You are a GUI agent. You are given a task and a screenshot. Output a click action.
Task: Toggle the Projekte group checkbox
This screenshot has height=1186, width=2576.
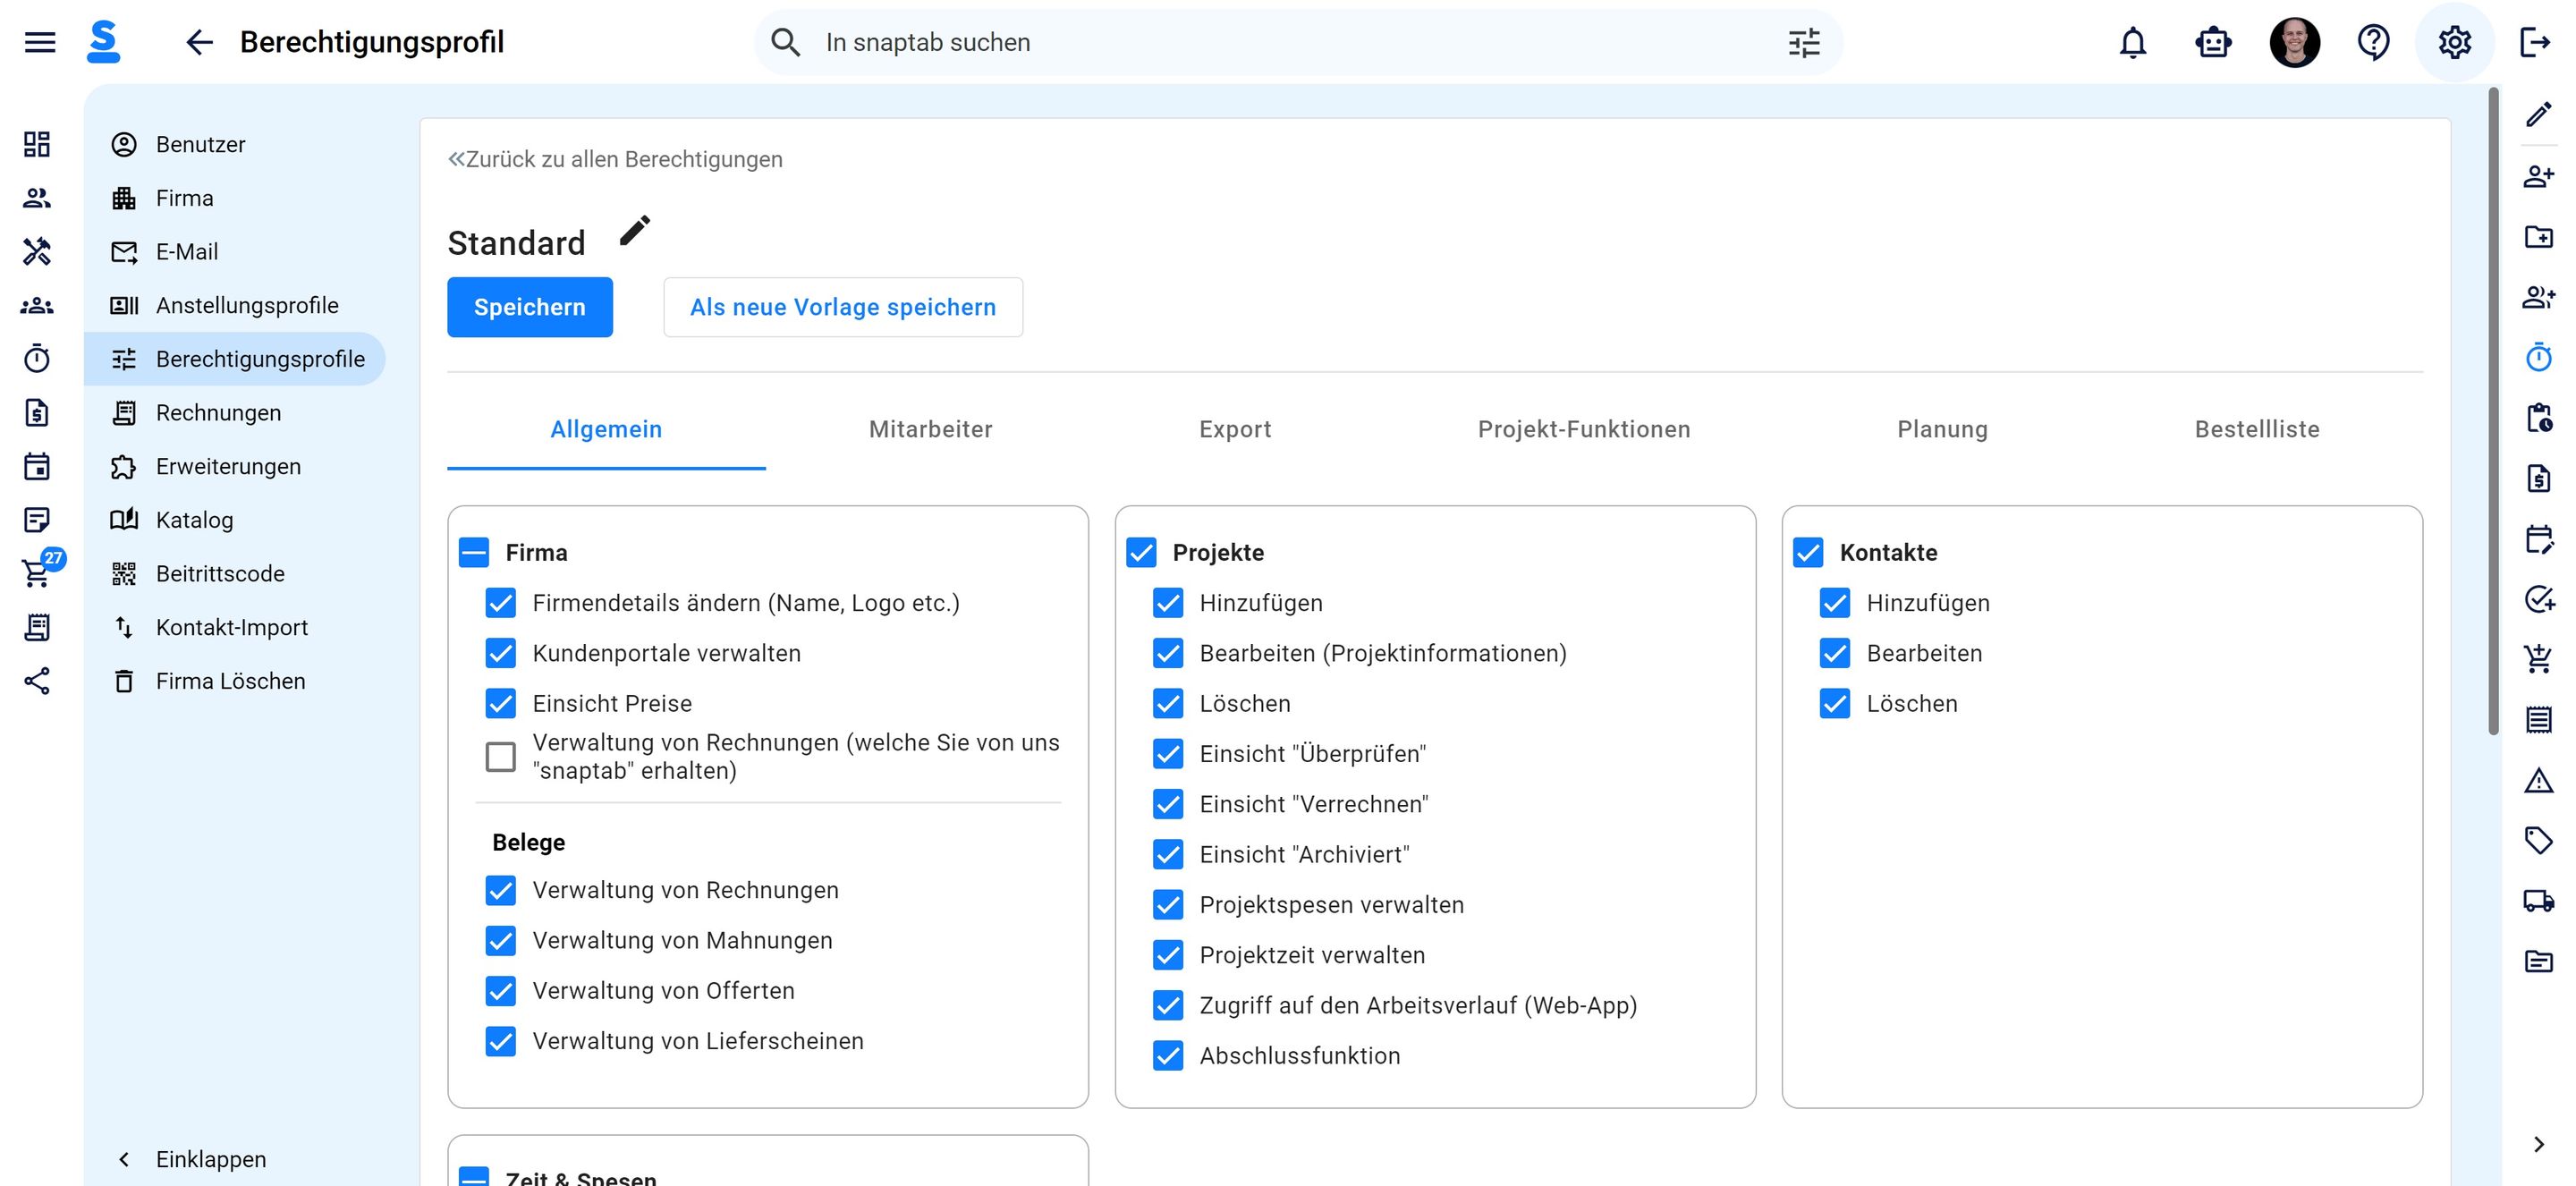click(1141, 552)
